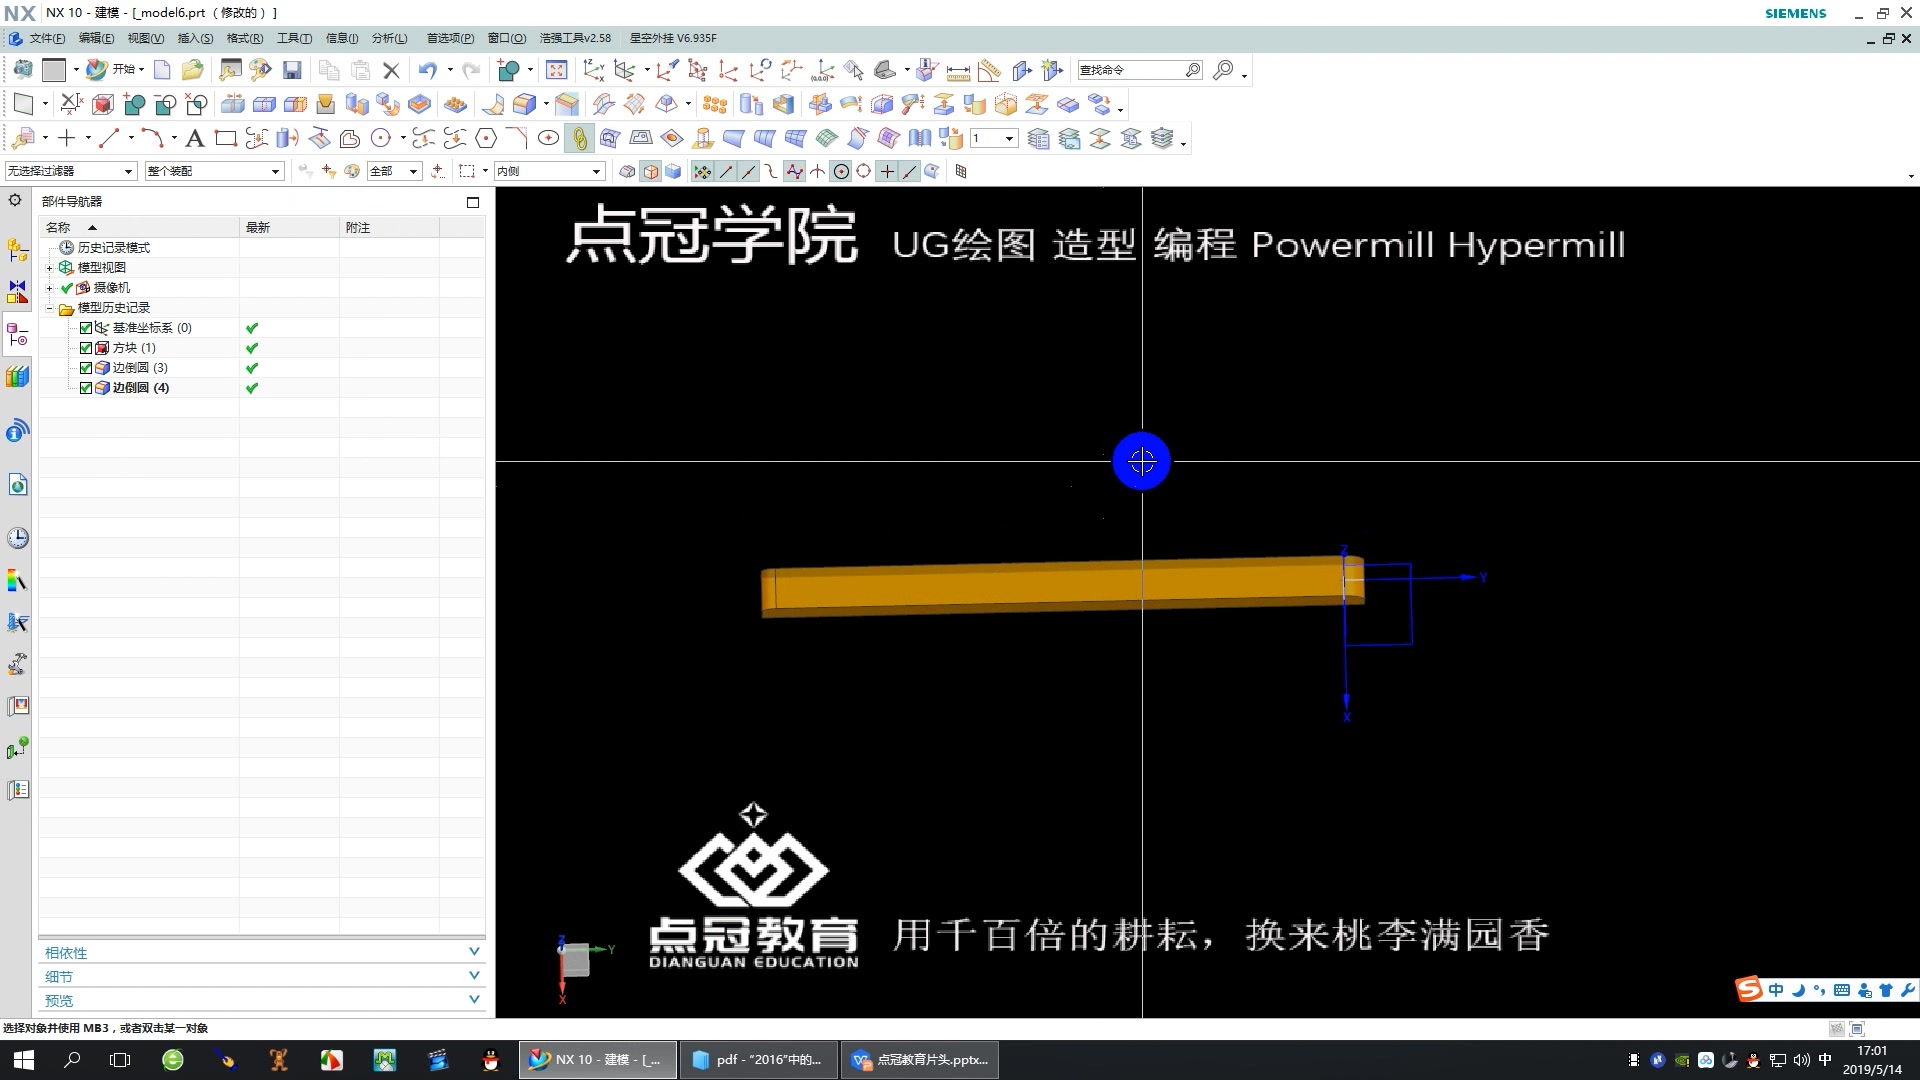The height and width of the screenshot is (1080, 1920).
Task: Open 点冠教育片头.pptx from the taskbar
Action: (x=918, y=1059)
